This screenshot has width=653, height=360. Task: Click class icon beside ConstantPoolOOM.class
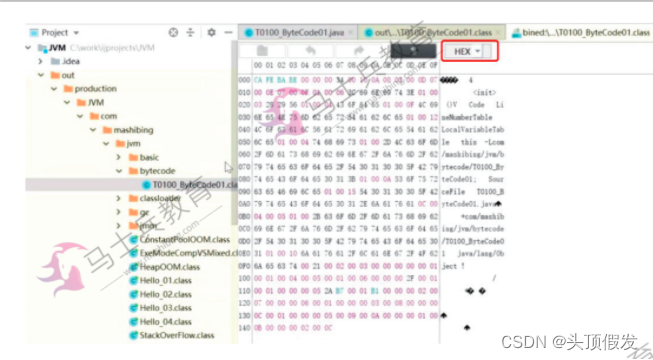pos(134,240)
